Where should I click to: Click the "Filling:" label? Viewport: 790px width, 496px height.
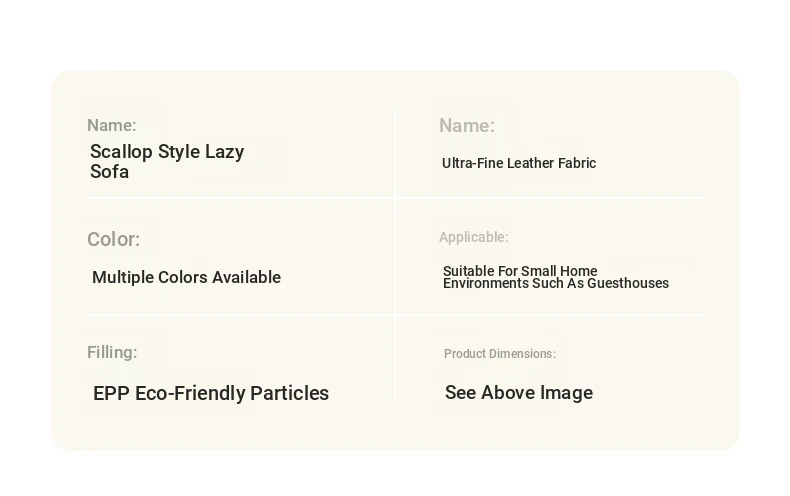pyautogui.click(x=112, y=353)
